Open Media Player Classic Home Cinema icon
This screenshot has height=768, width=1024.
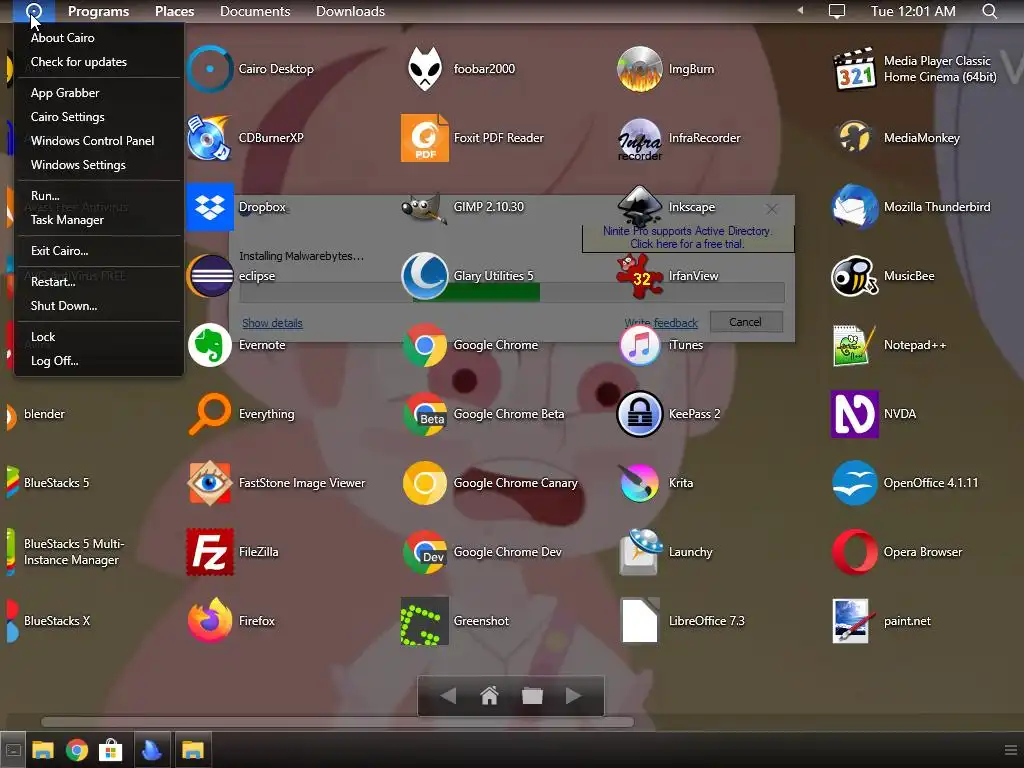point(854,69)
